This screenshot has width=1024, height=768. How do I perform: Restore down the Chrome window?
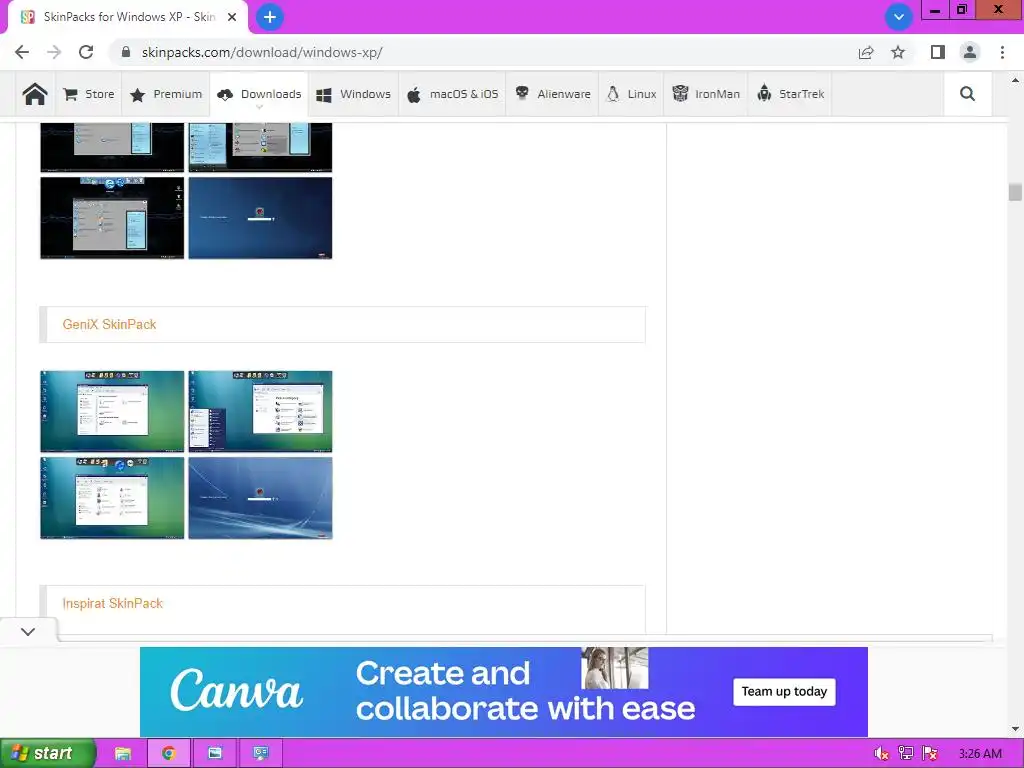[961, 10]
